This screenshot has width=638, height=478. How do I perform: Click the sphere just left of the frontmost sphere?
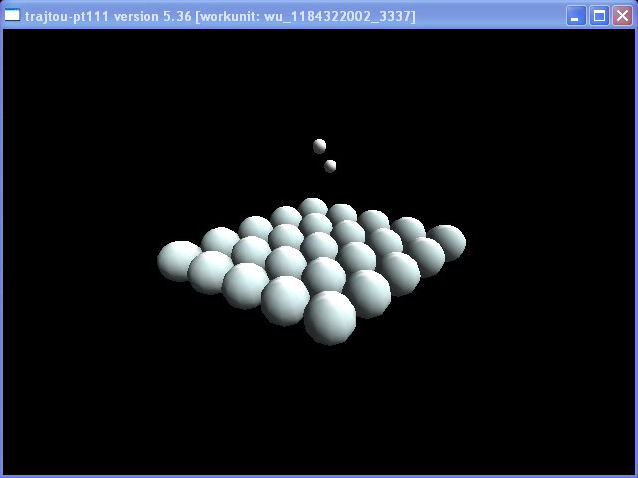click(285, 299)
